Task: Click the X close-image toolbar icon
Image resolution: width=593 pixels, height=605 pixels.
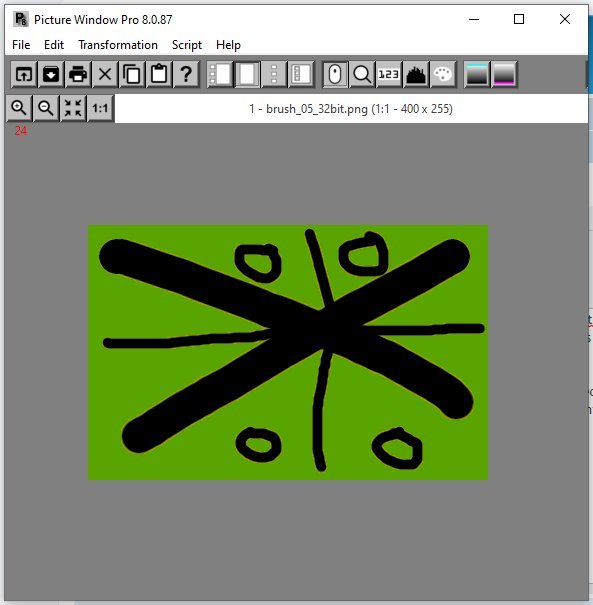Action: [105, 74]
